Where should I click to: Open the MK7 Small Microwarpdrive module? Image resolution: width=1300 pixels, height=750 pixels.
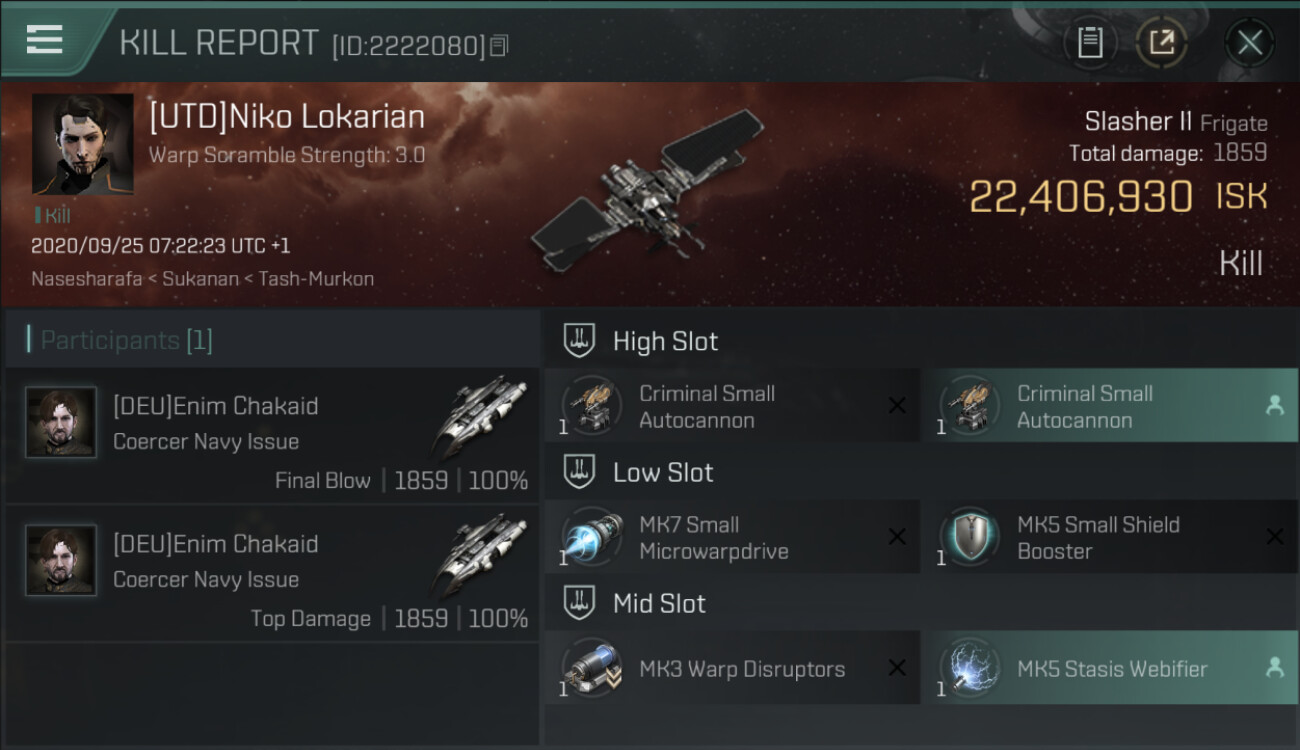point(731,538)
